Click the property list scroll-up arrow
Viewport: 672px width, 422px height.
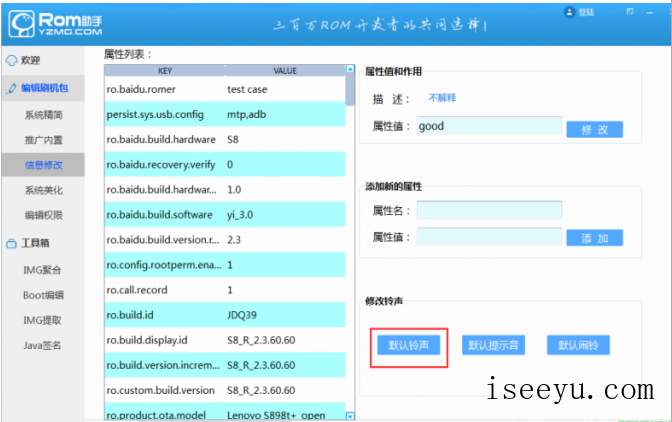pos(350,69)
